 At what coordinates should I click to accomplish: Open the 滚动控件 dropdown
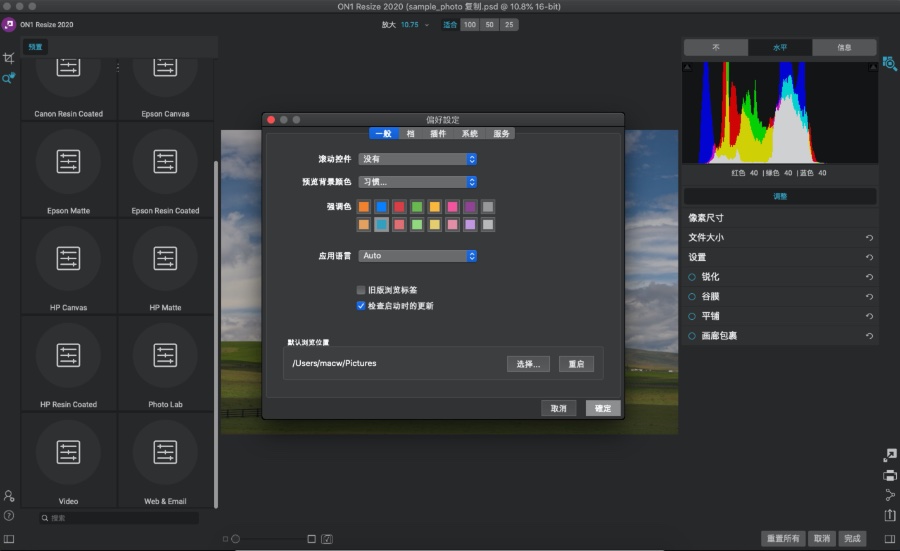(418, 159)
